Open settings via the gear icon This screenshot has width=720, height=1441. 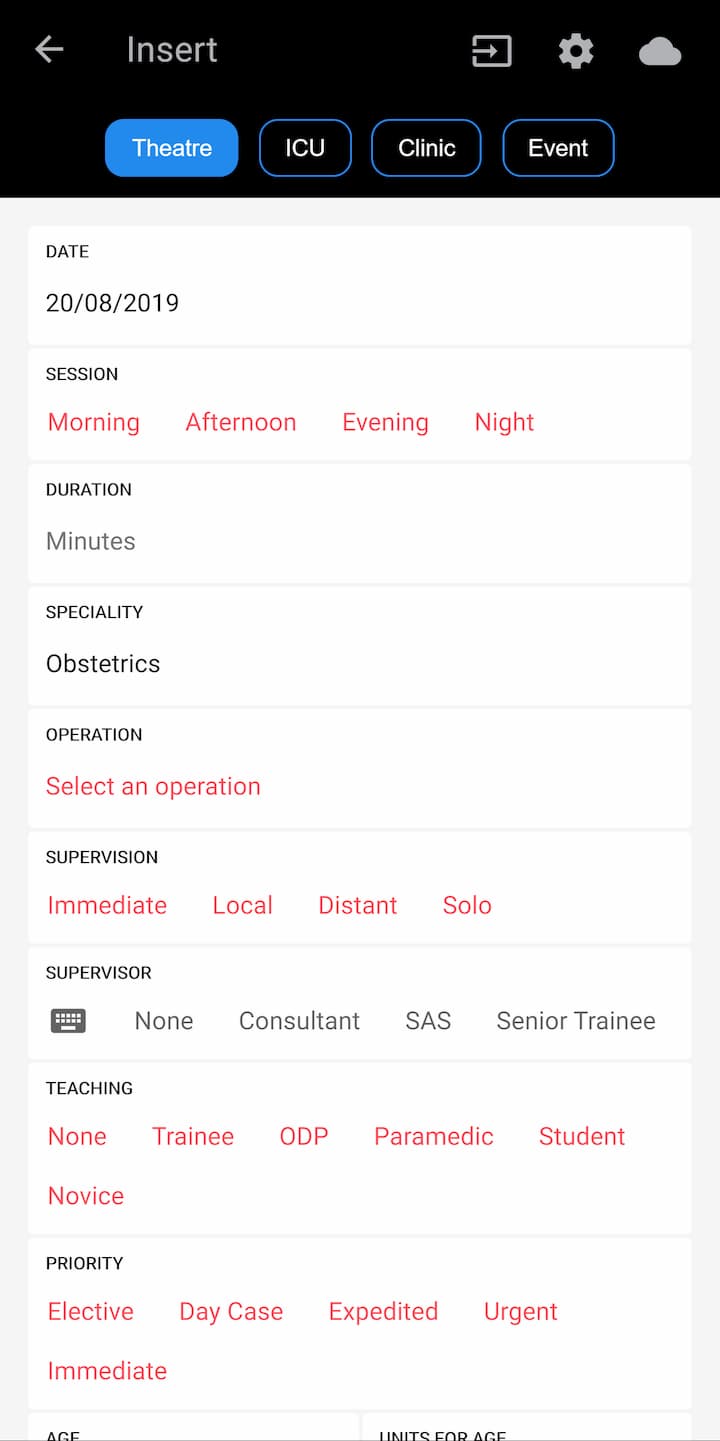(576, 51)
